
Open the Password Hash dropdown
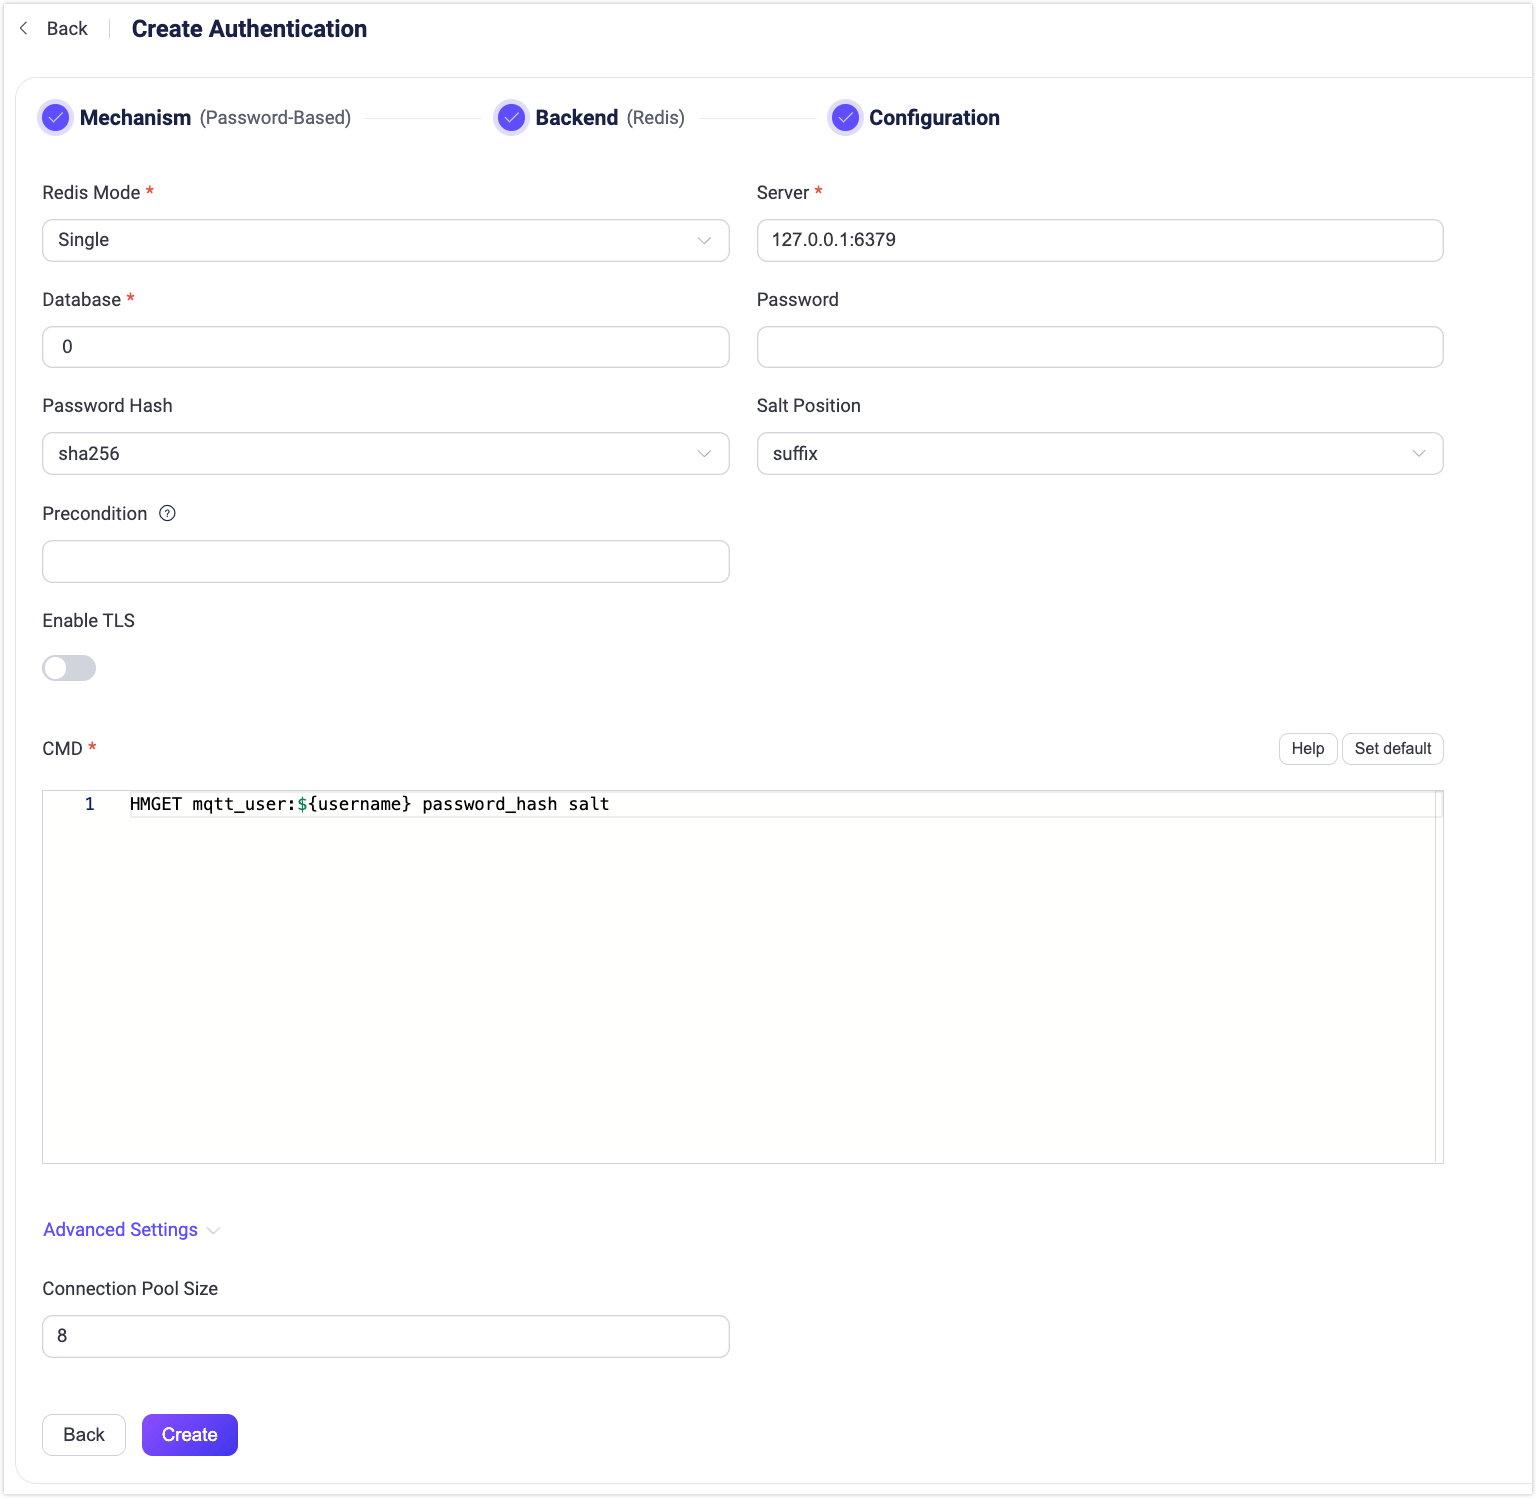pos(385,454)
